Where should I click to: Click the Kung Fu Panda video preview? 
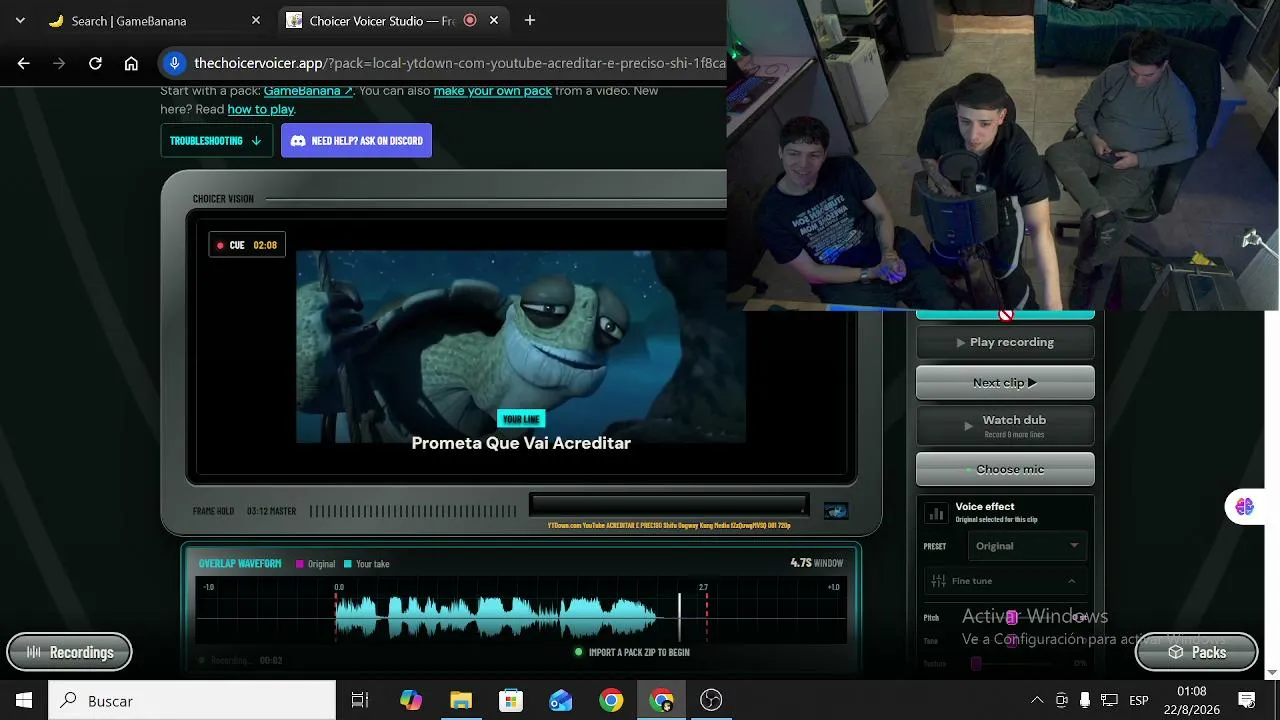tap(520, 346)
